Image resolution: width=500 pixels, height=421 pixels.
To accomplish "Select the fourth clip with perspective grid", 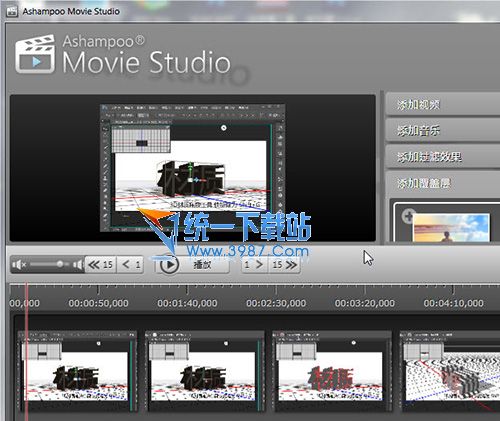I will 450,371.
